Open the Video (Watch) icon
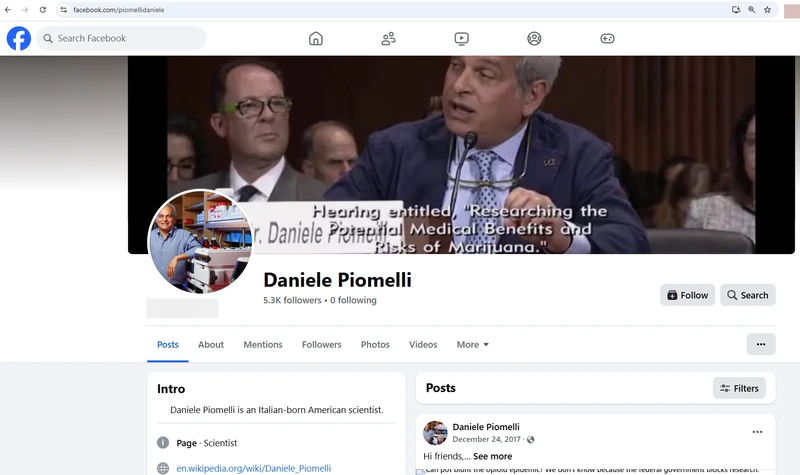Viewport: 800px width, 475px height. point(461,38)
